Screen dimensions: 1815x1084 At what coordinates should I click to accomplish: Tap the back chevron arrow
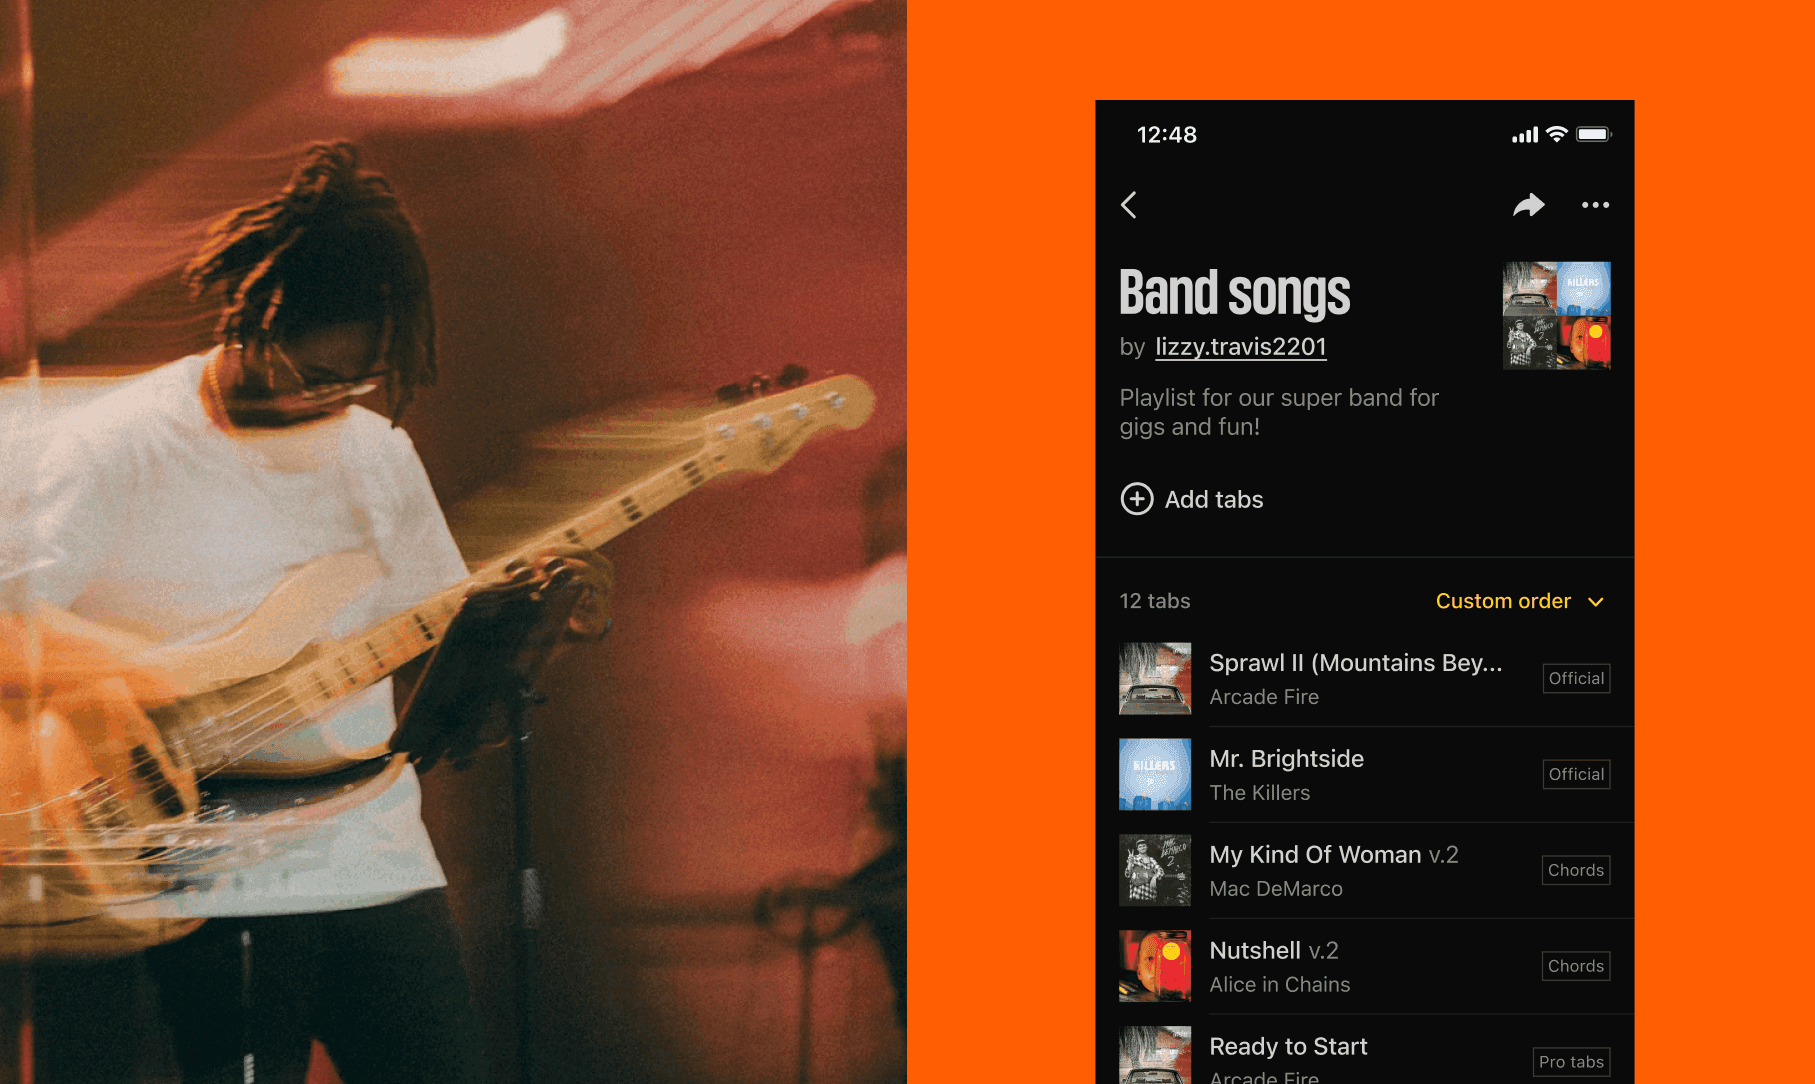click(x=1129, y=205)
